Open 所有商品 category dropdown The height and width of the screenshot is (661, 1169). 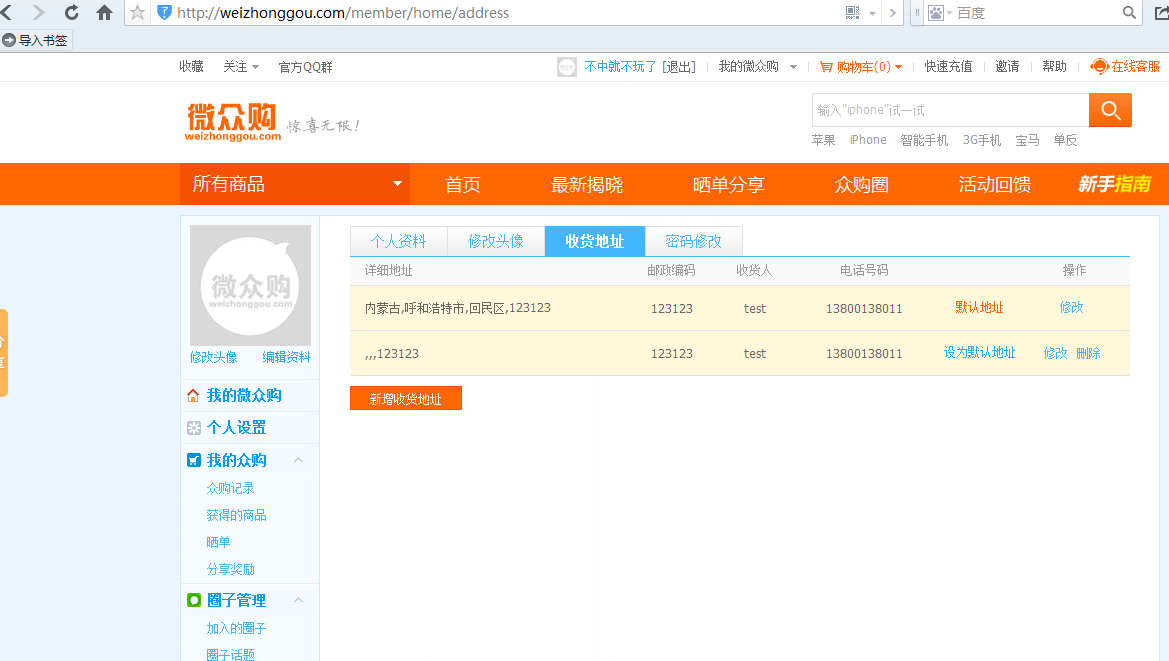pos(294,184)
